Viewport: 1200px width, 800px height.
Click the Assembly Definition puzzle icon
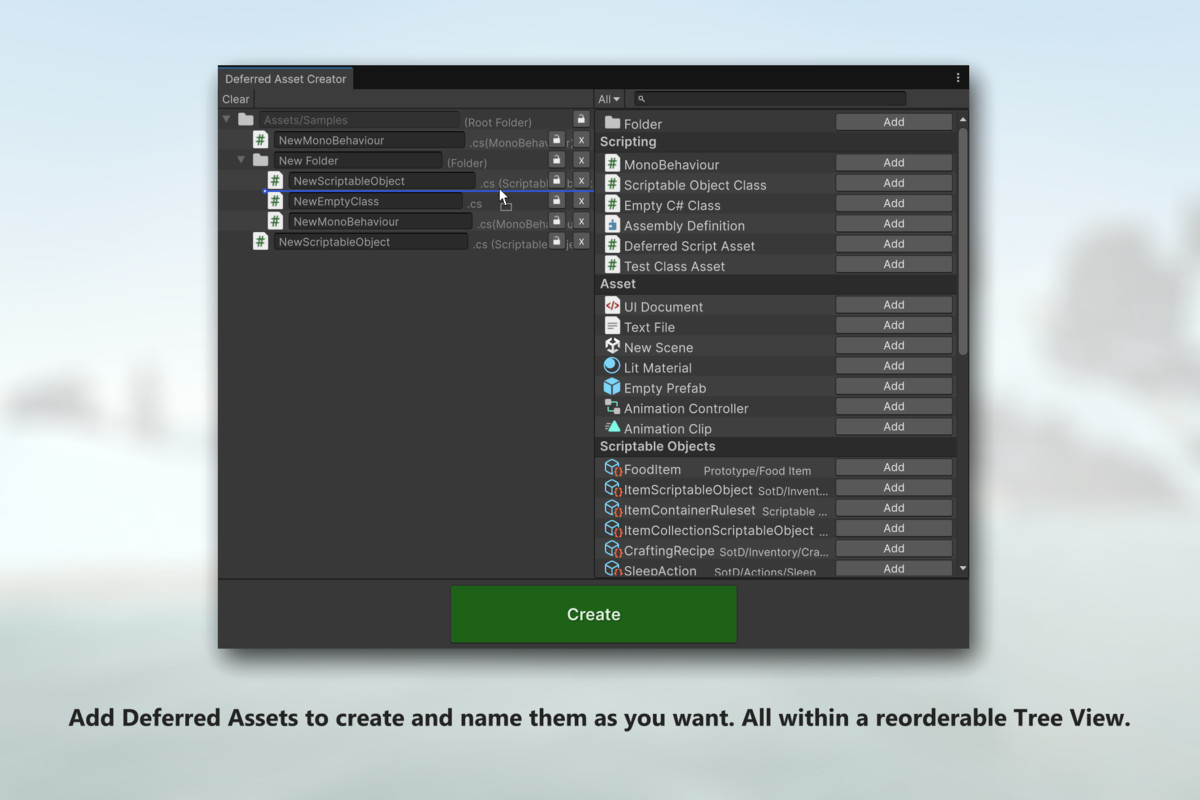tap(611, 223)
